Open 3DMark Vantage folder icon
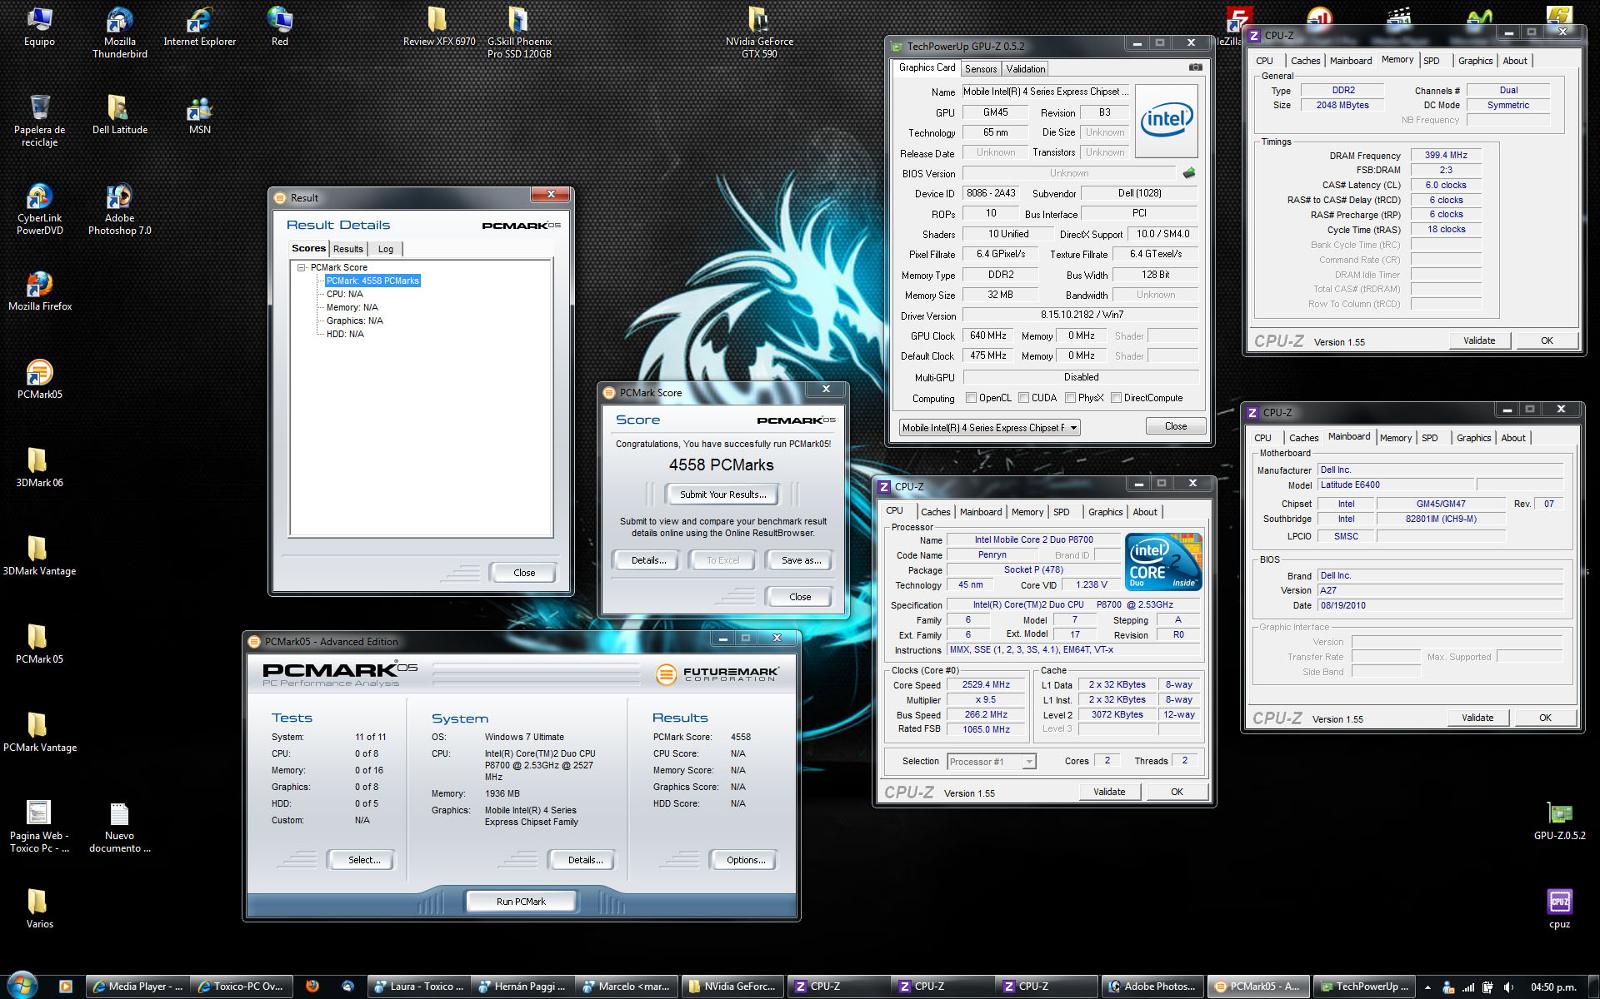1600x999 pixels. tap(40, 555)
